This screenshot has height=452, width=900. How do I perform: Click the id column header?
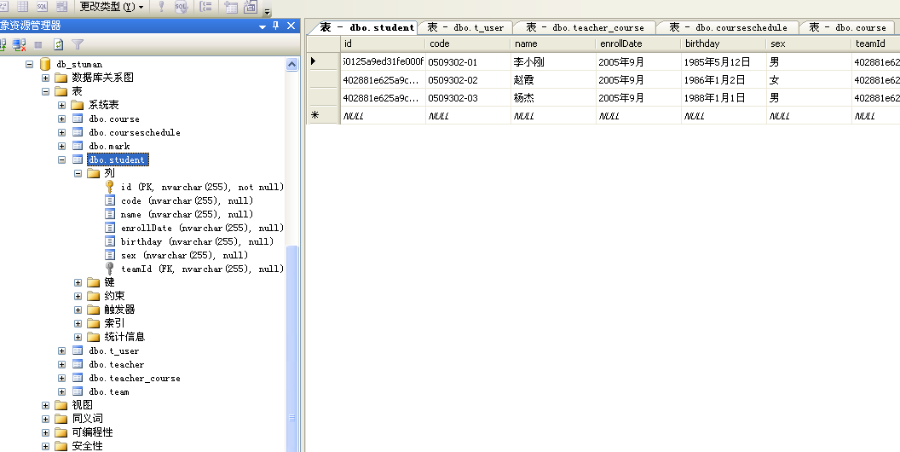pyautogui.click(x=383, y=44)
